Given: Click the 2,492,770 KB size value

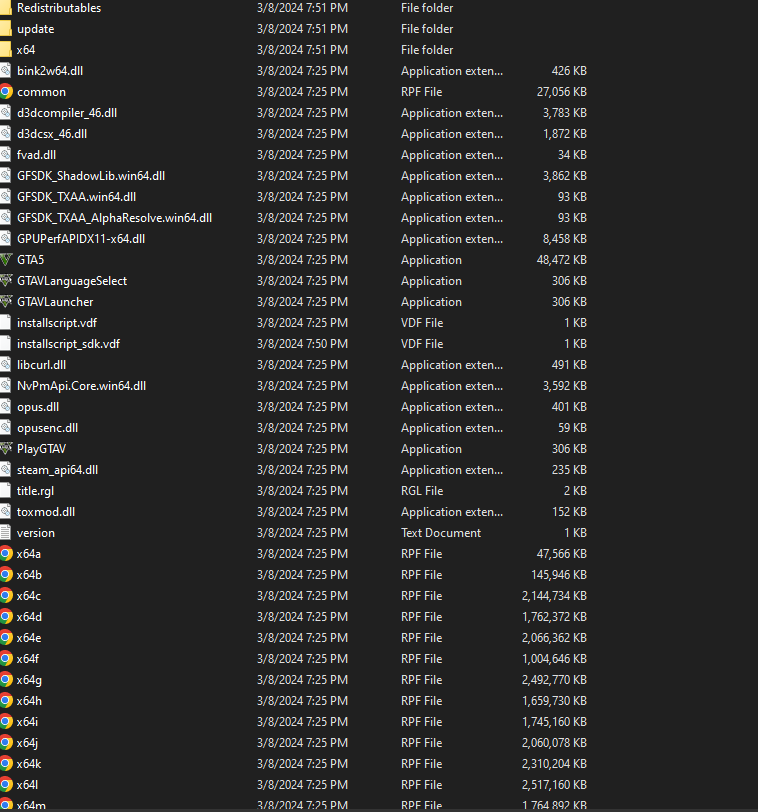Looking at the screenshot, I should pos(555,679).
